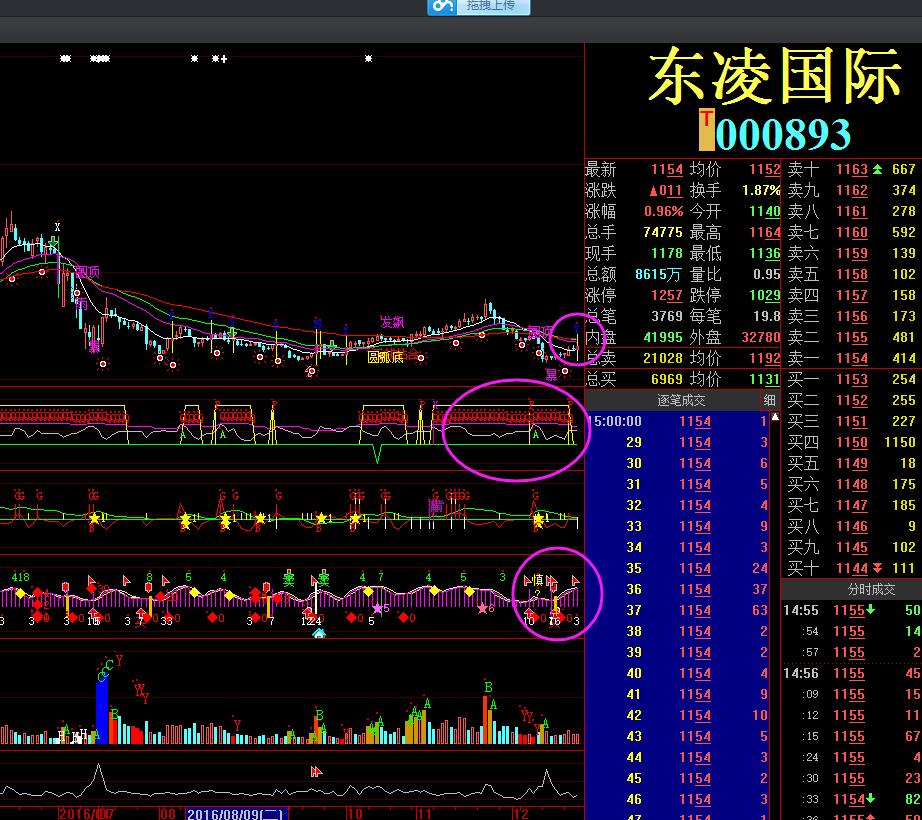Image resolution: width=922 pixels, height=820 pixels.
Task: Click the 现手 value 1178
Action: point(667,253)
